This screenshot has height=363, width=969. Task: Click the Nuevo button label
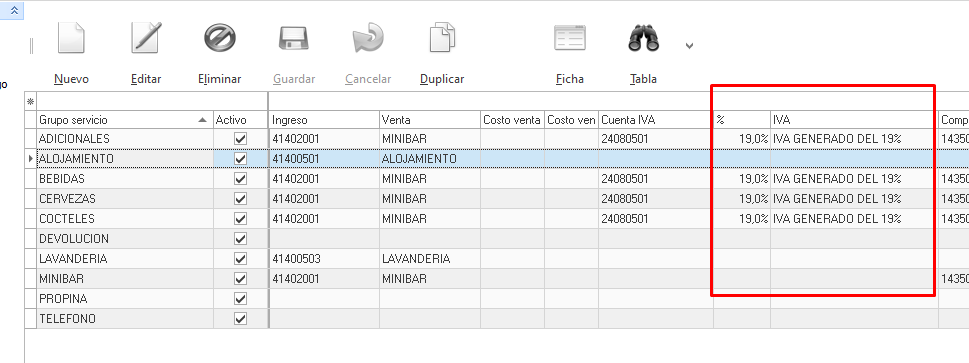(x=71, y=79)
